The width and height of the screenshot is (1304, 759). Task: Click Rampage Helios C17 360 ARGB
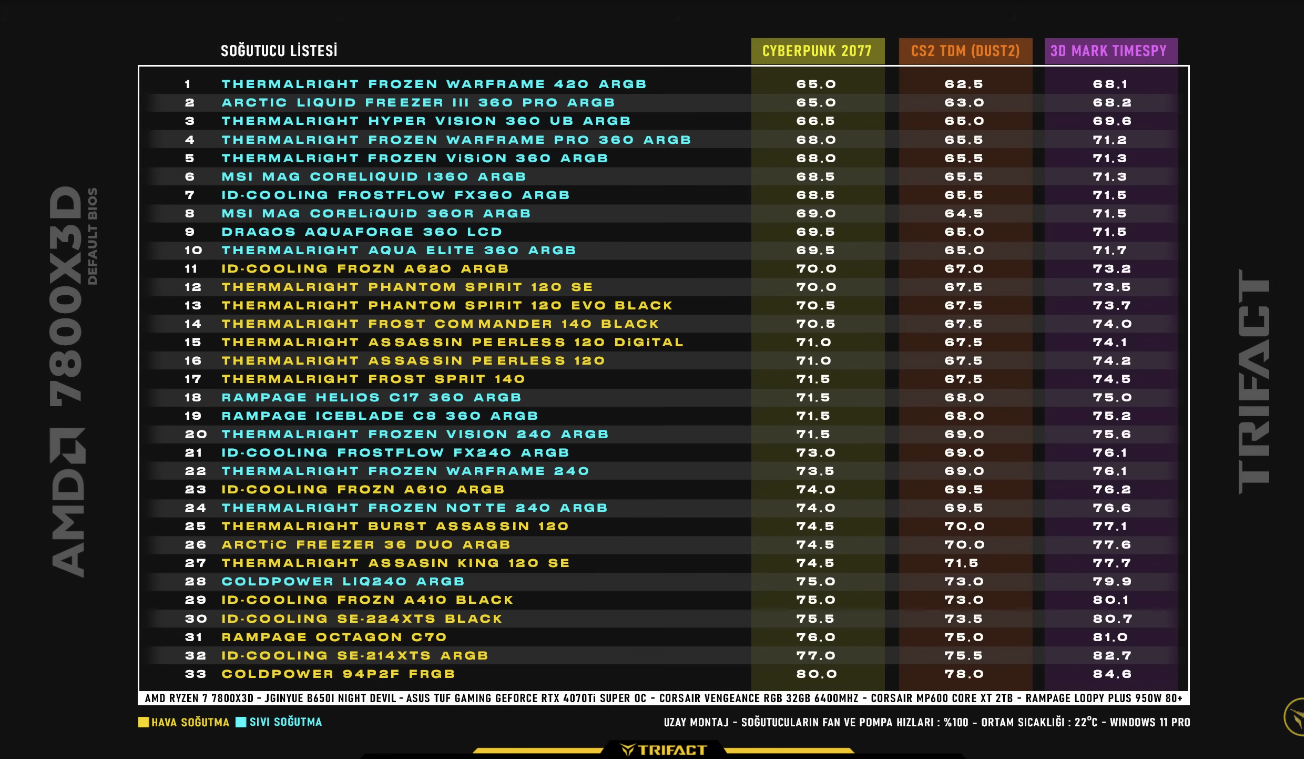(371, 398)
